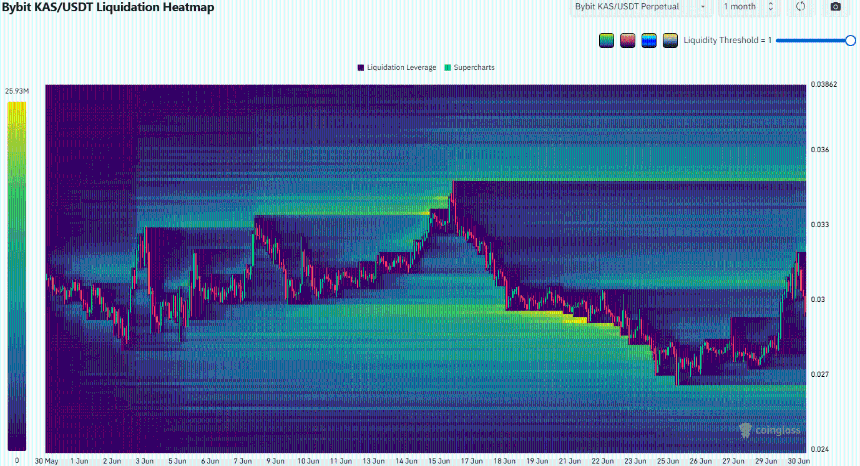Click the Bybit KAS/USDT Liquidation Heatmap title
The image size is (860, 466).
click(x=108, y=7)
